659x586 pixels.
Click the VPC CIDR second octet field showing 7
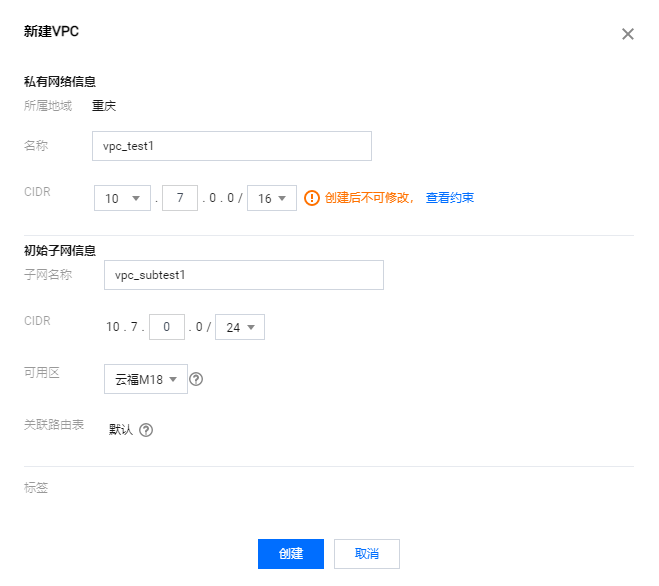tap(180, 198)
